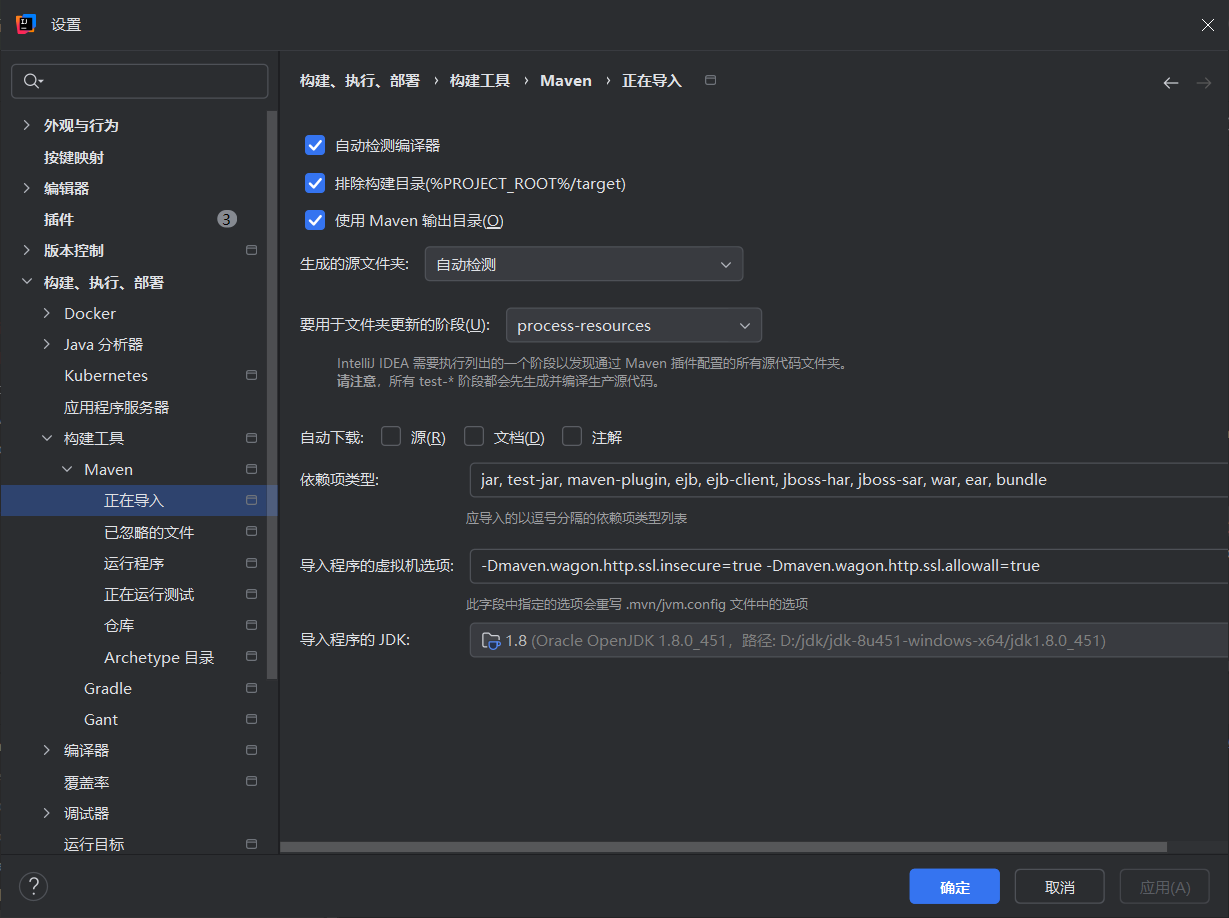
Task: Expand the 外观与行为 section
Action: point(27,125)
